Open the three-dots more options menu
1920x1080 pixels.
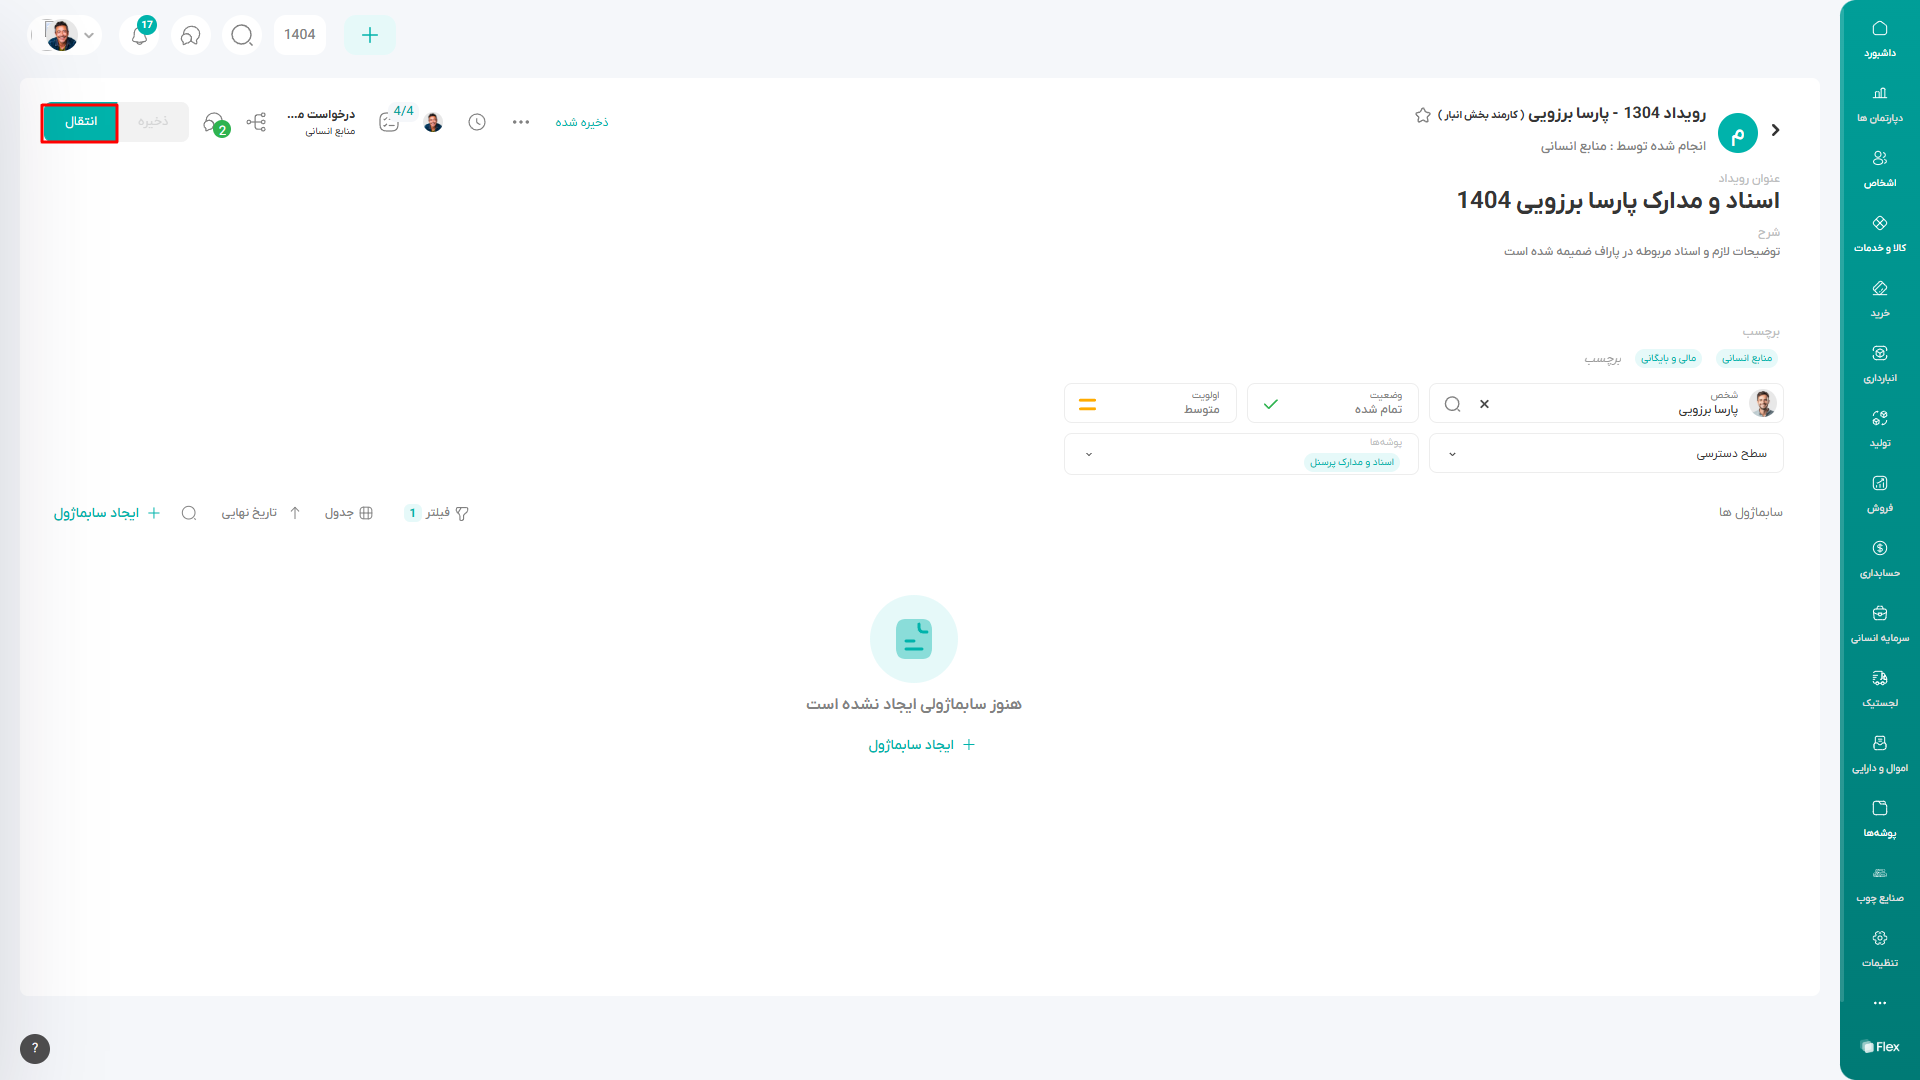click(x=521, y=122)
